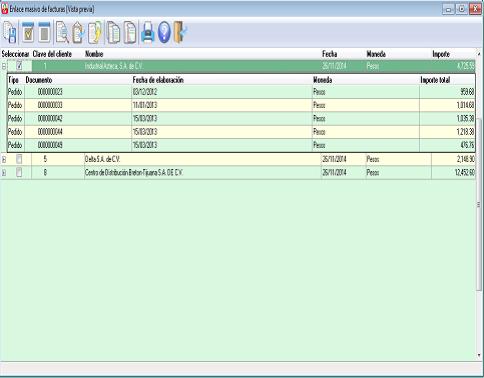This screenshot has width=484, height=378.
Task: Click the document with lightning bolt icon
Action: coord(95,33)
